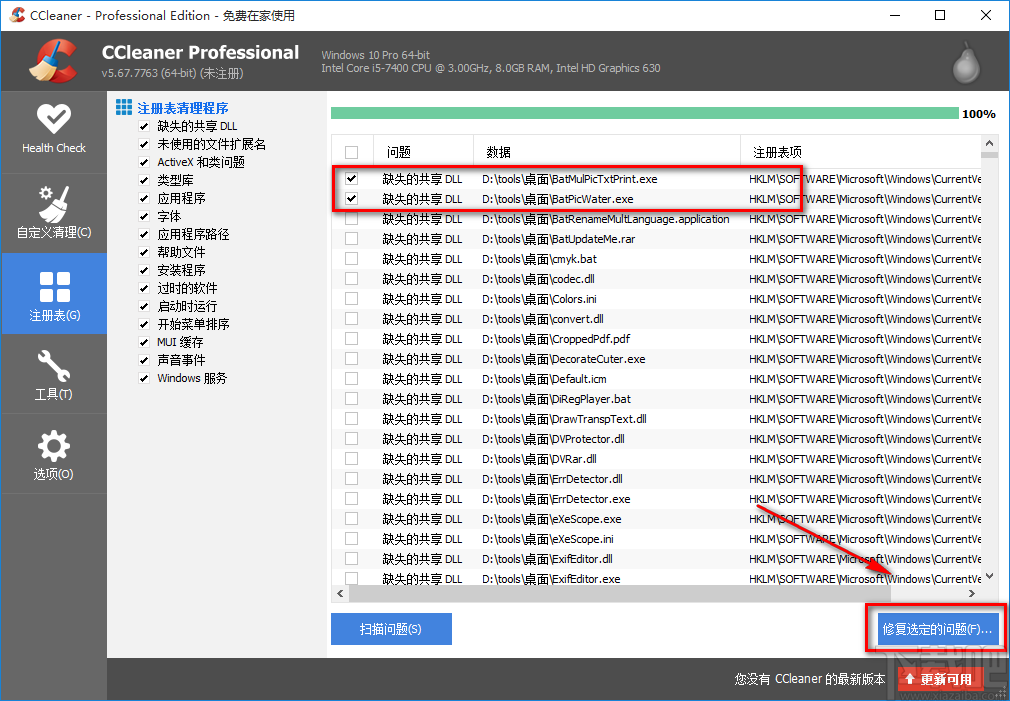Uncheck the BatMulPicTxtPrint.exe row checkbox

click(x=351, y=179)
